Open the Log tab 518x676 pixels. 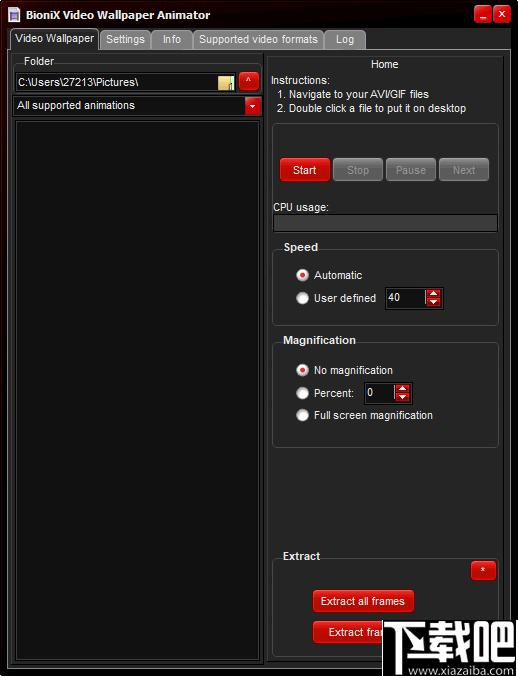click(345, 39)
